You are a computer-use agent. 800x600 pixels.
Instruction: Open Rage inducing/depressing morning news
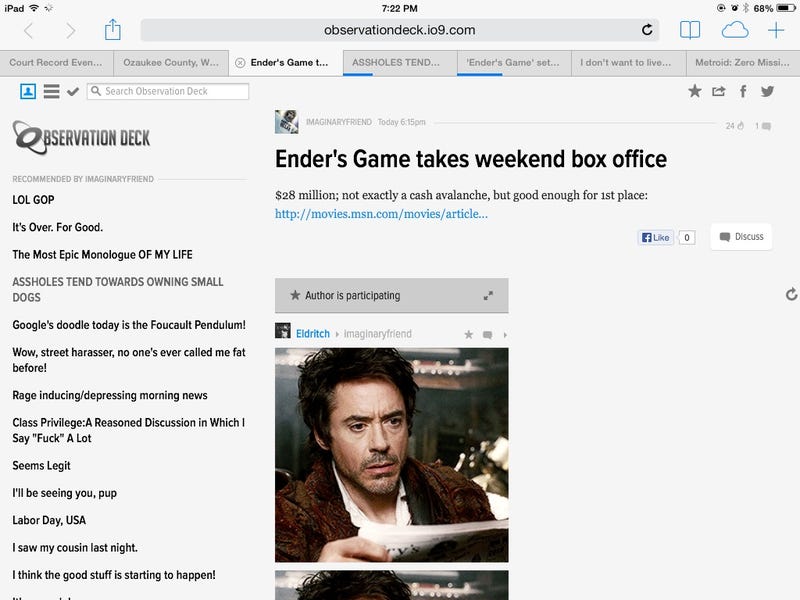pos(110,395)
